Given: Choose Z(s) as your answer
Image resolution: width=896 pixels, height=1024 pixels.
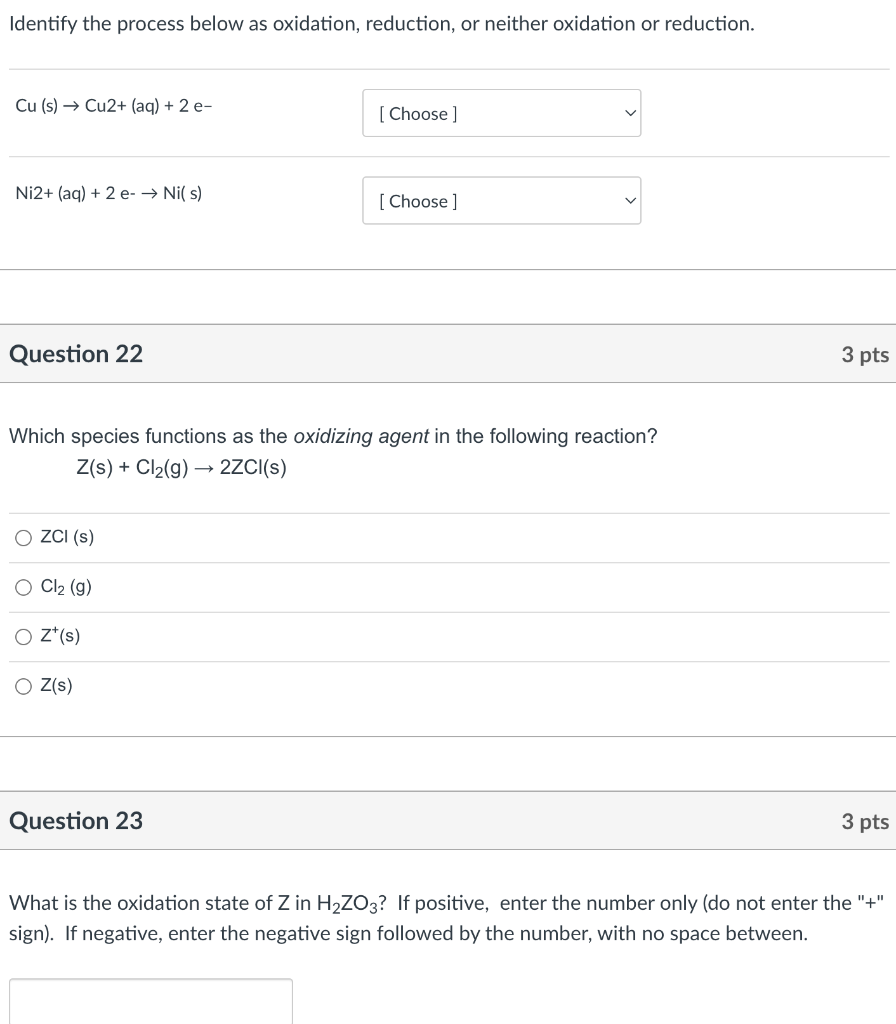Looking at the screenshot, I should [x=23, y=686].
